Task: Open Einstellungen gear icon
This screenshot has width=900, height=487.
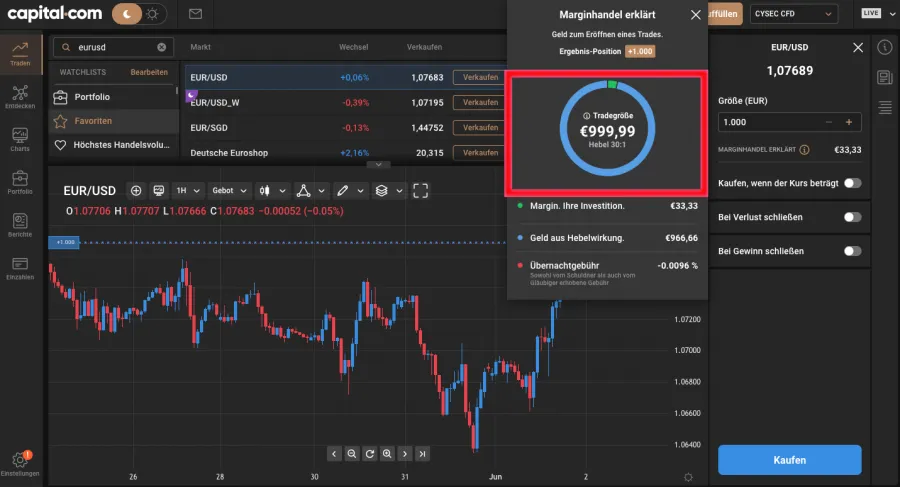Action: (20, 460)
